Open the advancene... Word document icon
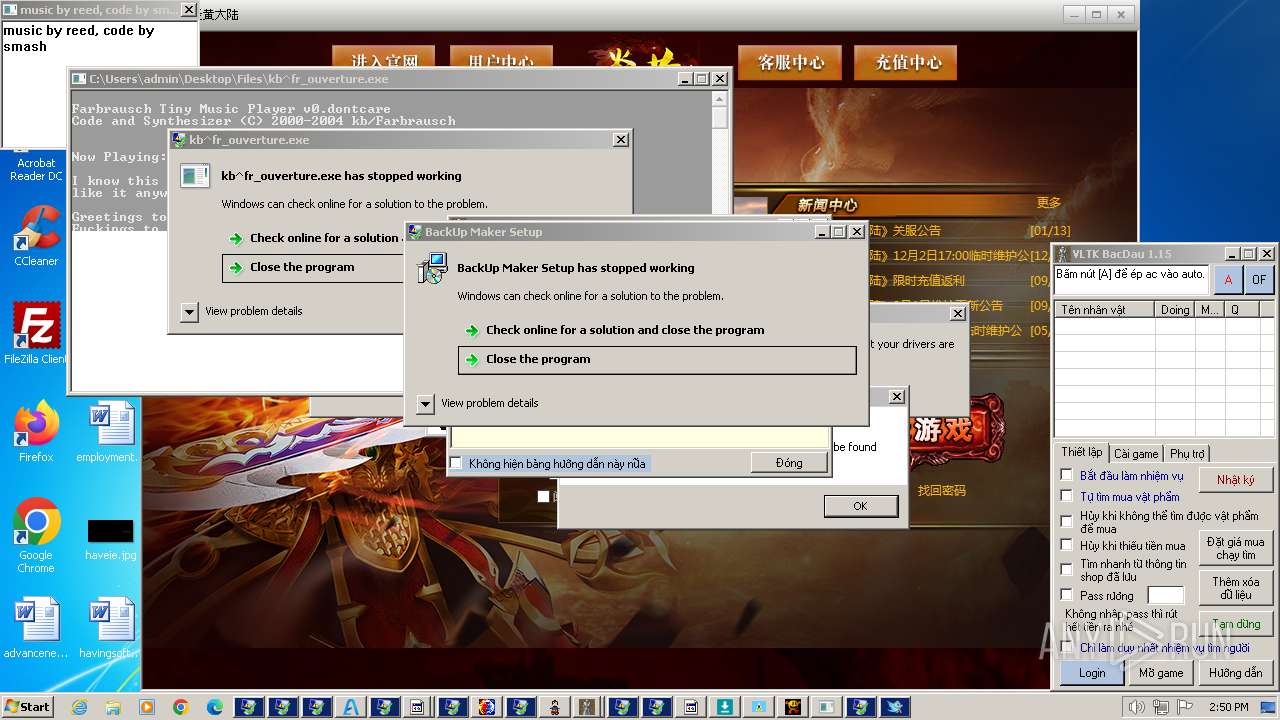The height and width of the screenshot is (720, 1280). click(36, 627)
